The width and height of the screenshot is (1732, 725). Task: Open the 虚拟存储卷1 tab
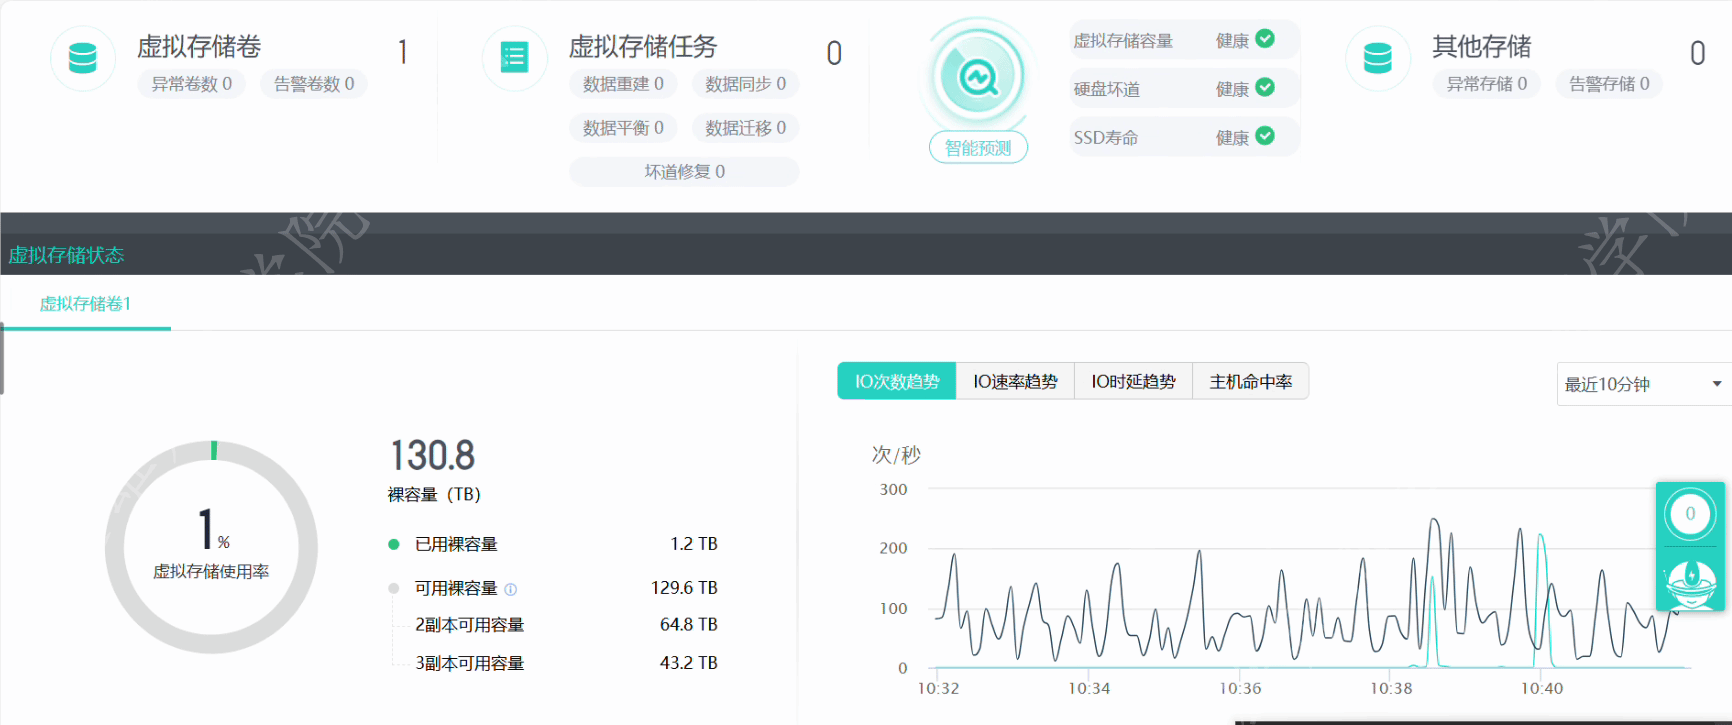click(x=86, y=304)
